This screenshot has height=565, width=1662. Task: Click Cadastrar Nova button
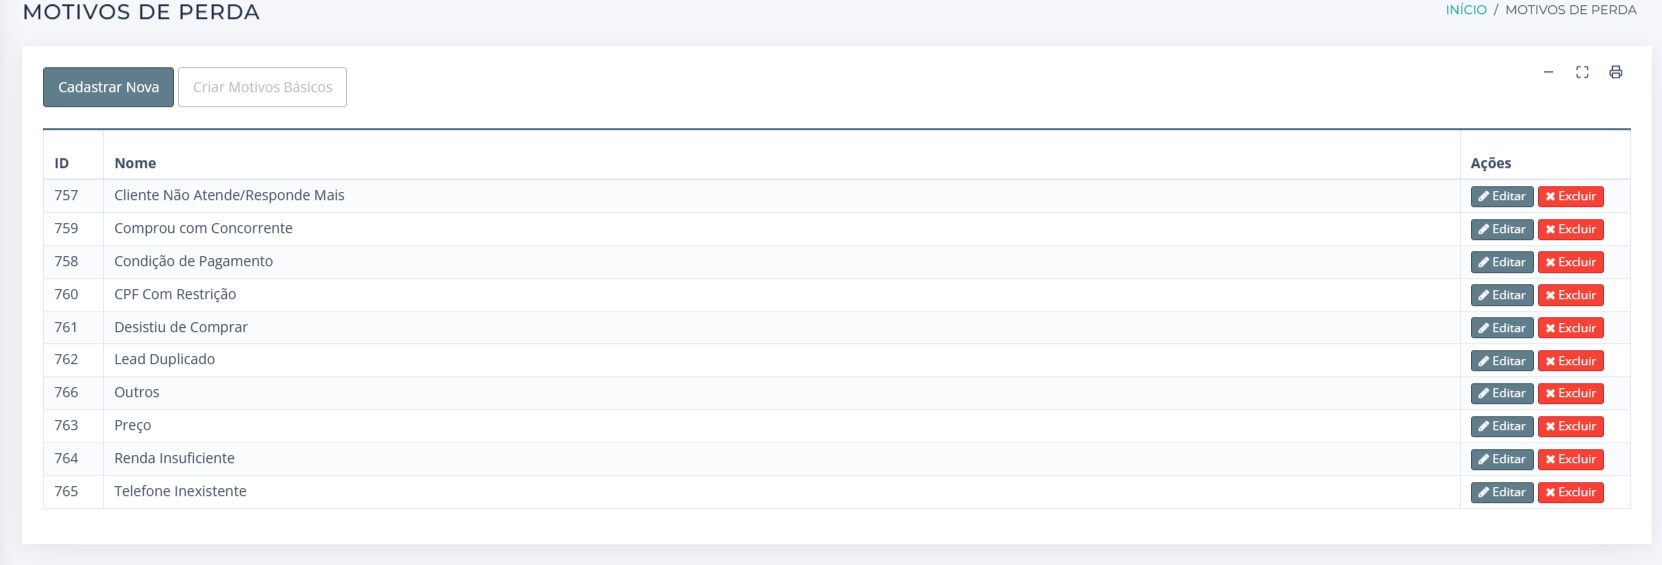pos(108,87)
